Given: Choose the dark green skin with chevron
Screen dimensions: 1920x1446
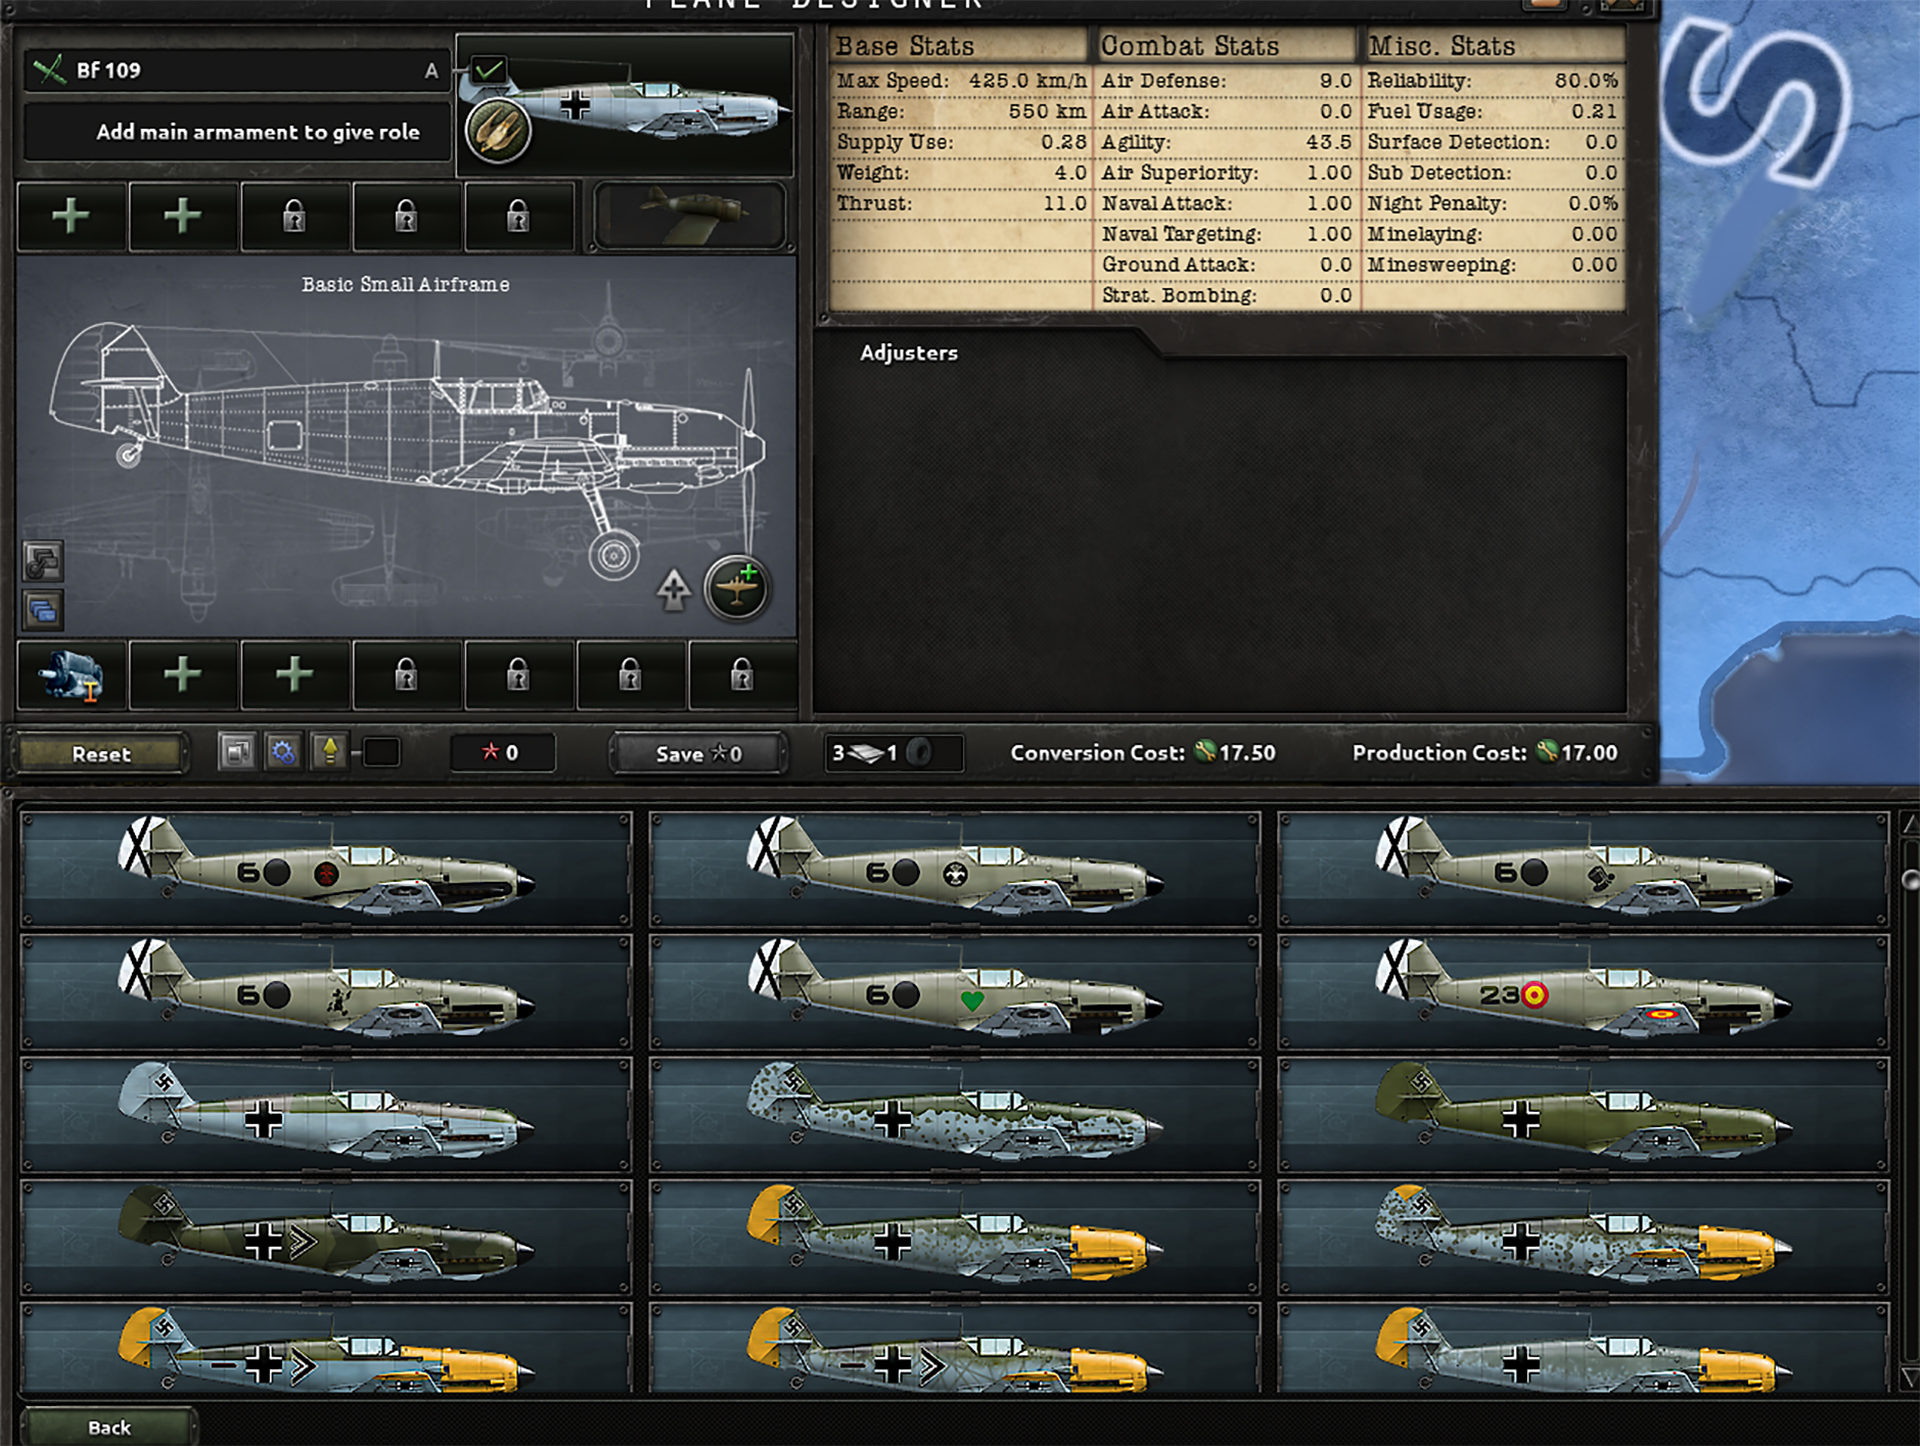Looking at the screenshot, I should coord(327,1238).
